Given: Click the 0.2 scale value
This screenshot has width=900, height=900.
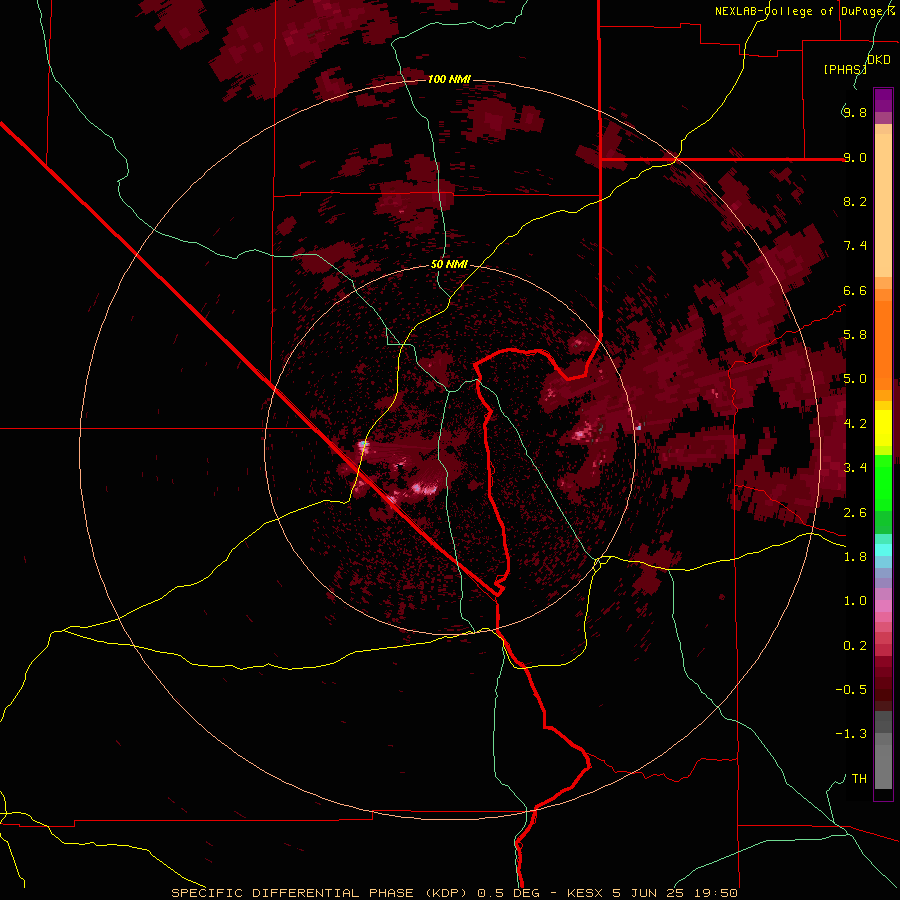Looking at the screenshot, I should click(x=855, y=646).
